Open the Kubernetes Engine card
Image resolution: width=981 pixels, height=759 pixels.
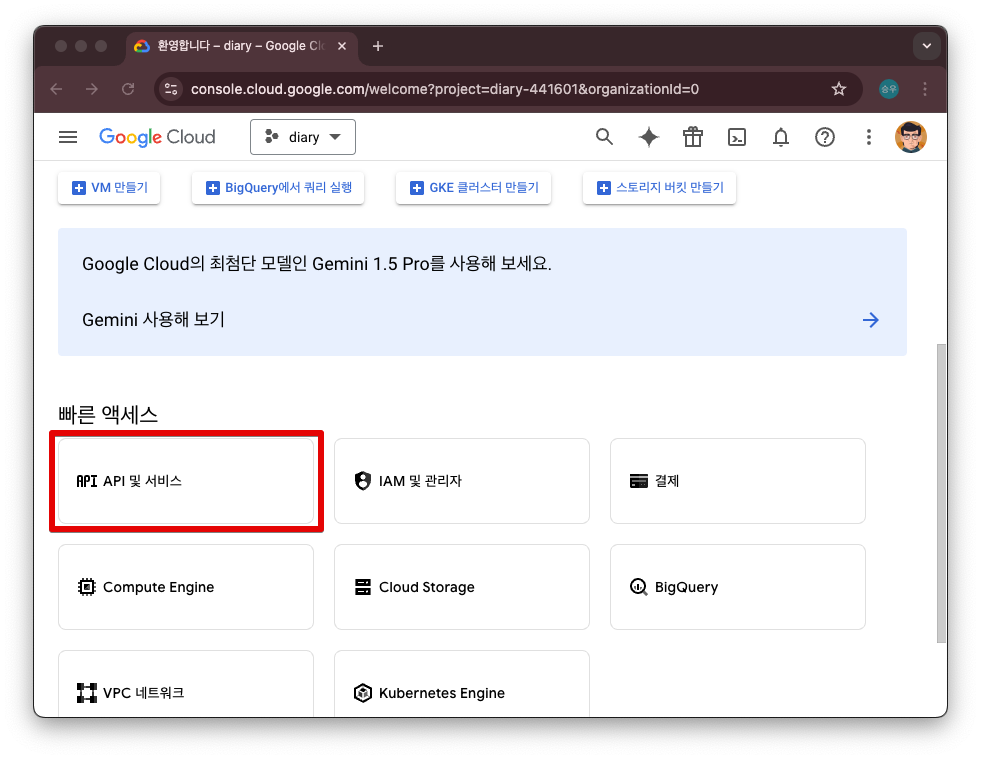tap(462, 684)
